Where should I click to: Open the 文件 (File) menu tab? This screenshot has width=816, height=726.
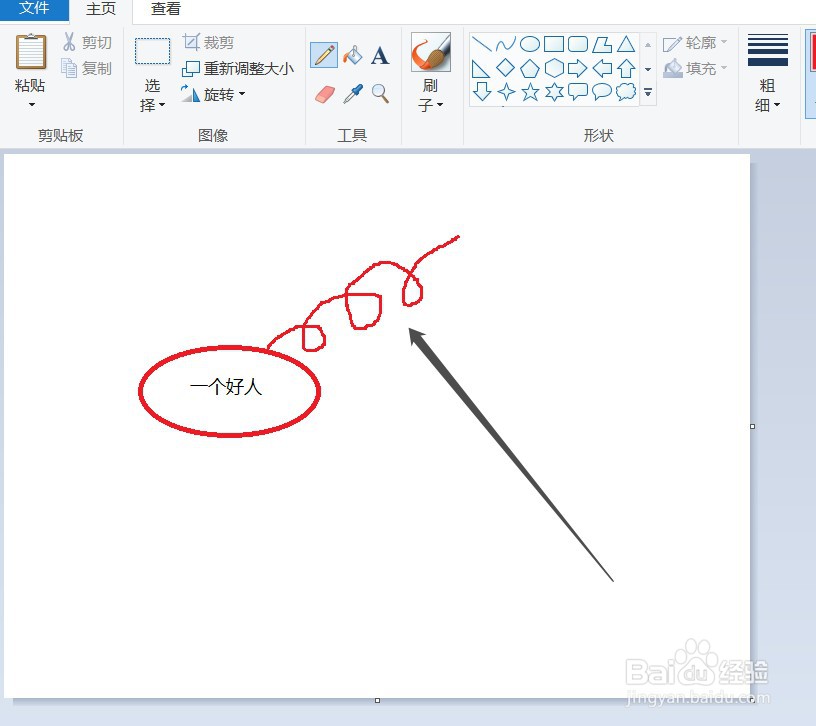click(34, 8)
